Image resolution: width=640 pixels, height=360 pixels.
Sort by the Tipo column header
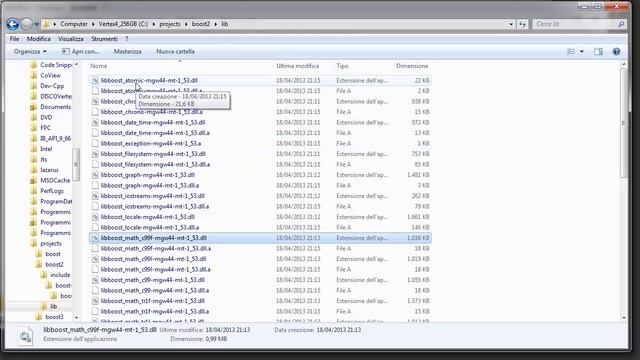coord(342,66)
